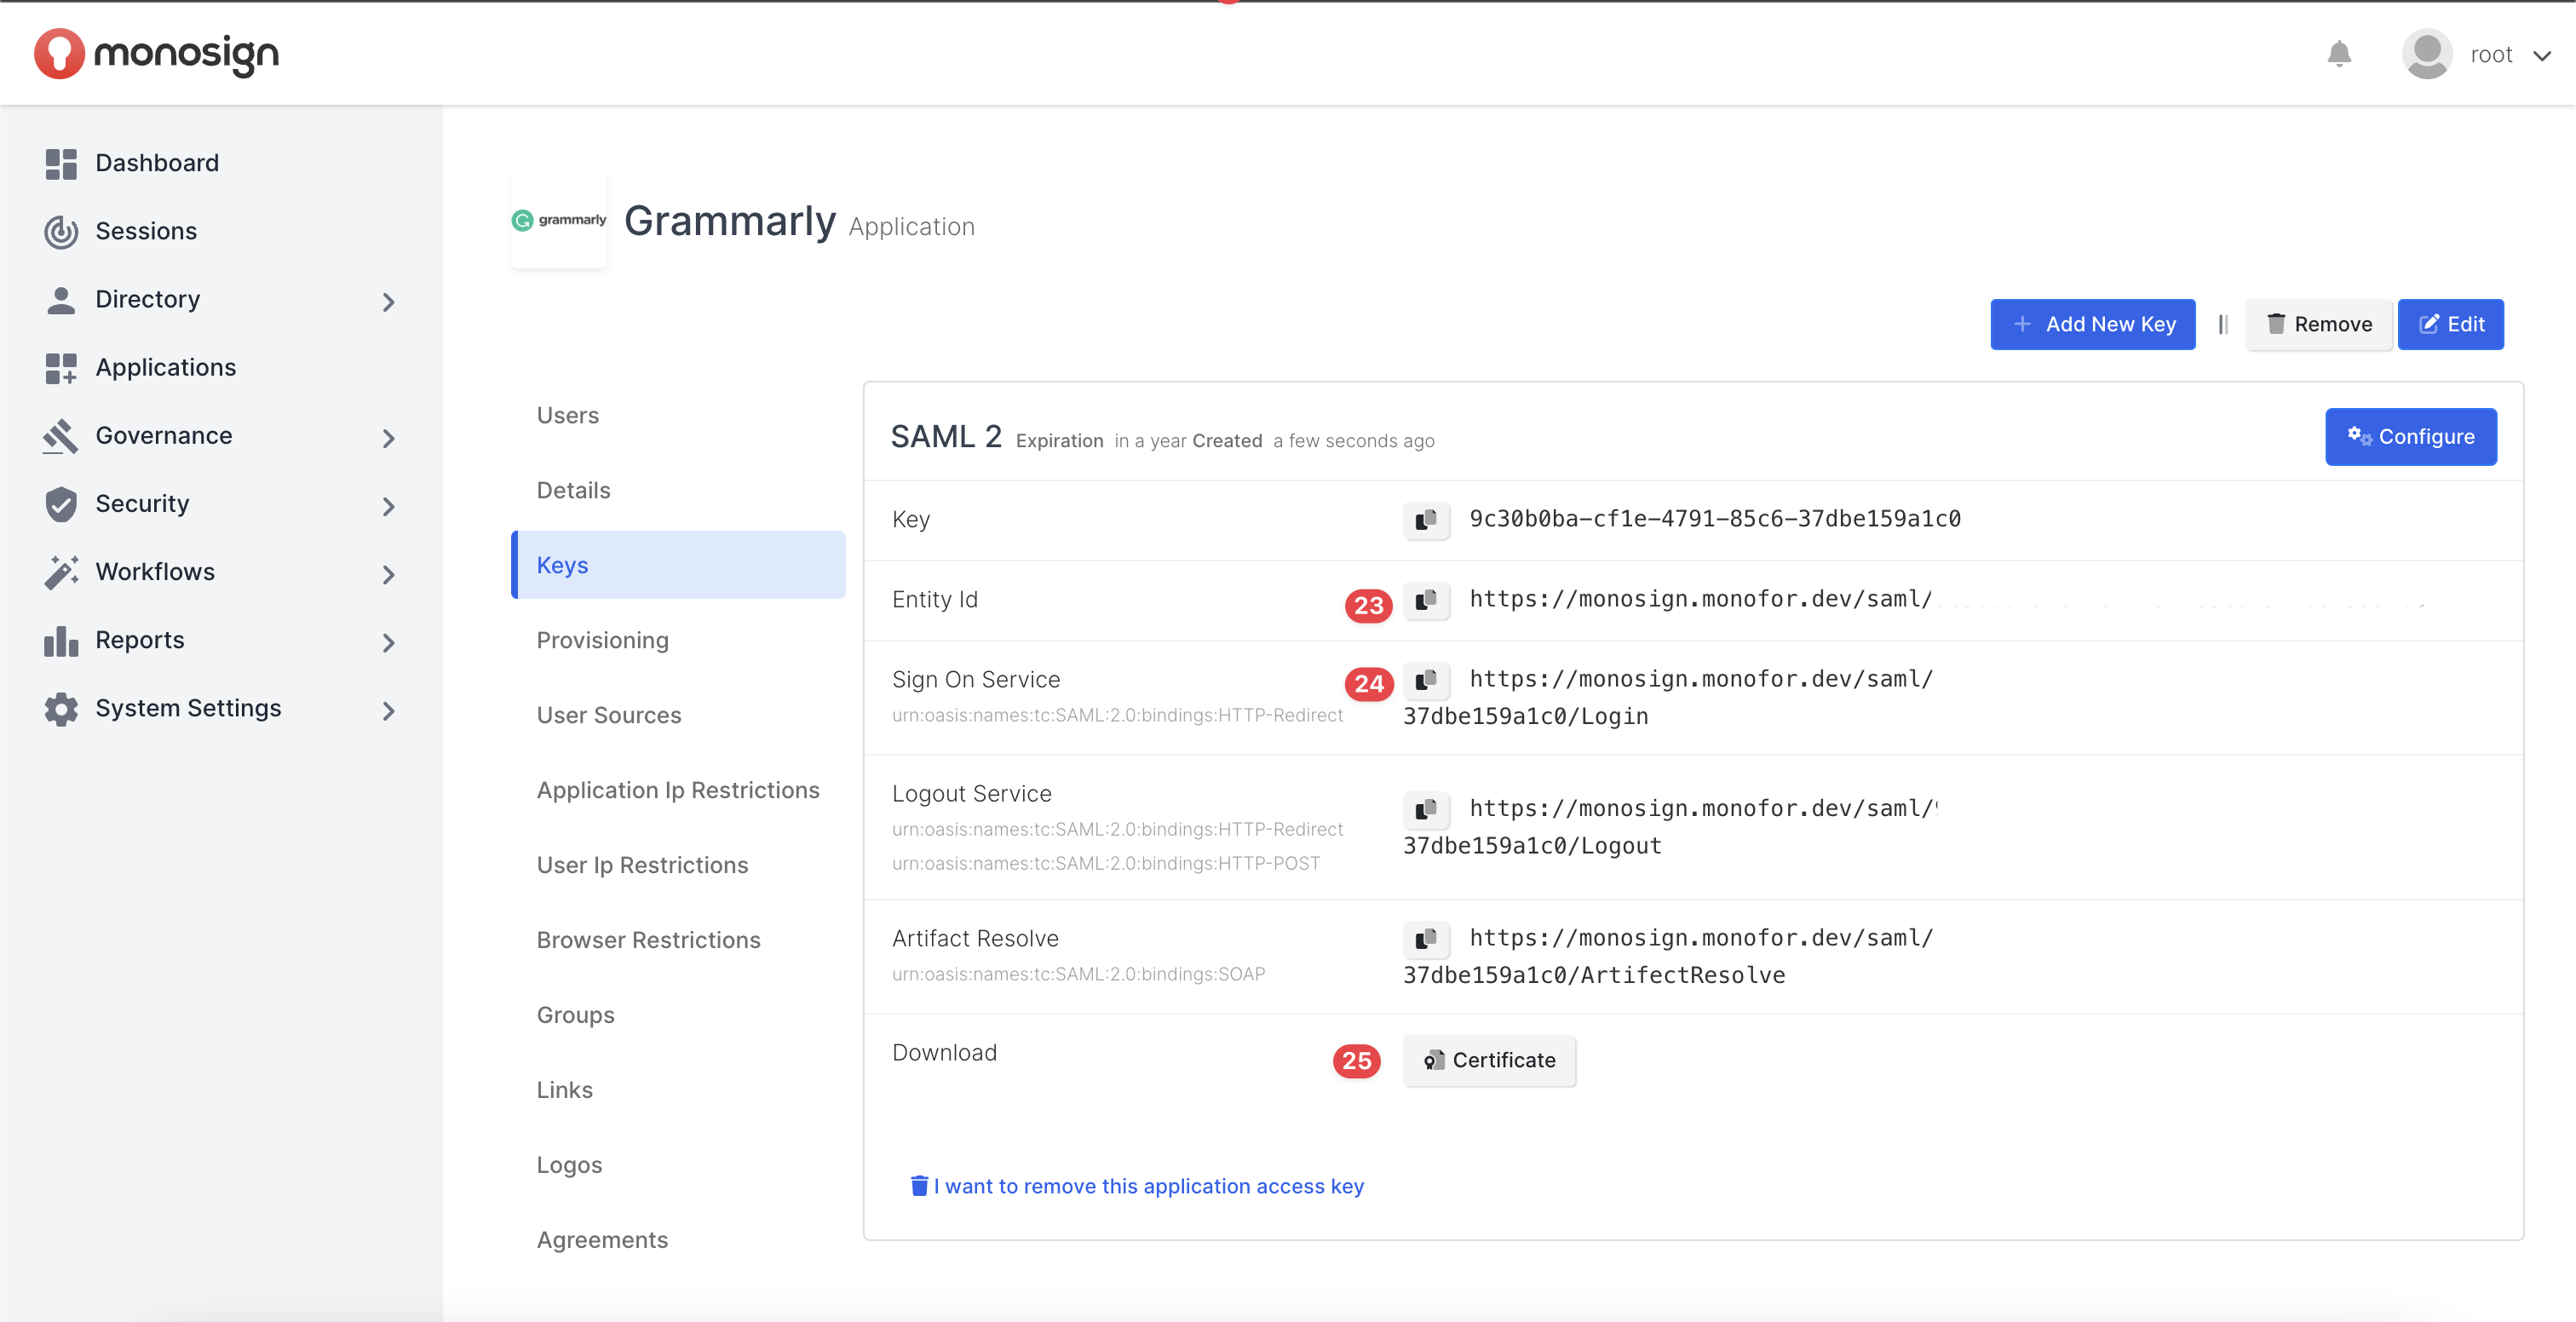Expand the Governance submenu
This screenshot has width=2576, height=1322.
(x=389, y=437)
